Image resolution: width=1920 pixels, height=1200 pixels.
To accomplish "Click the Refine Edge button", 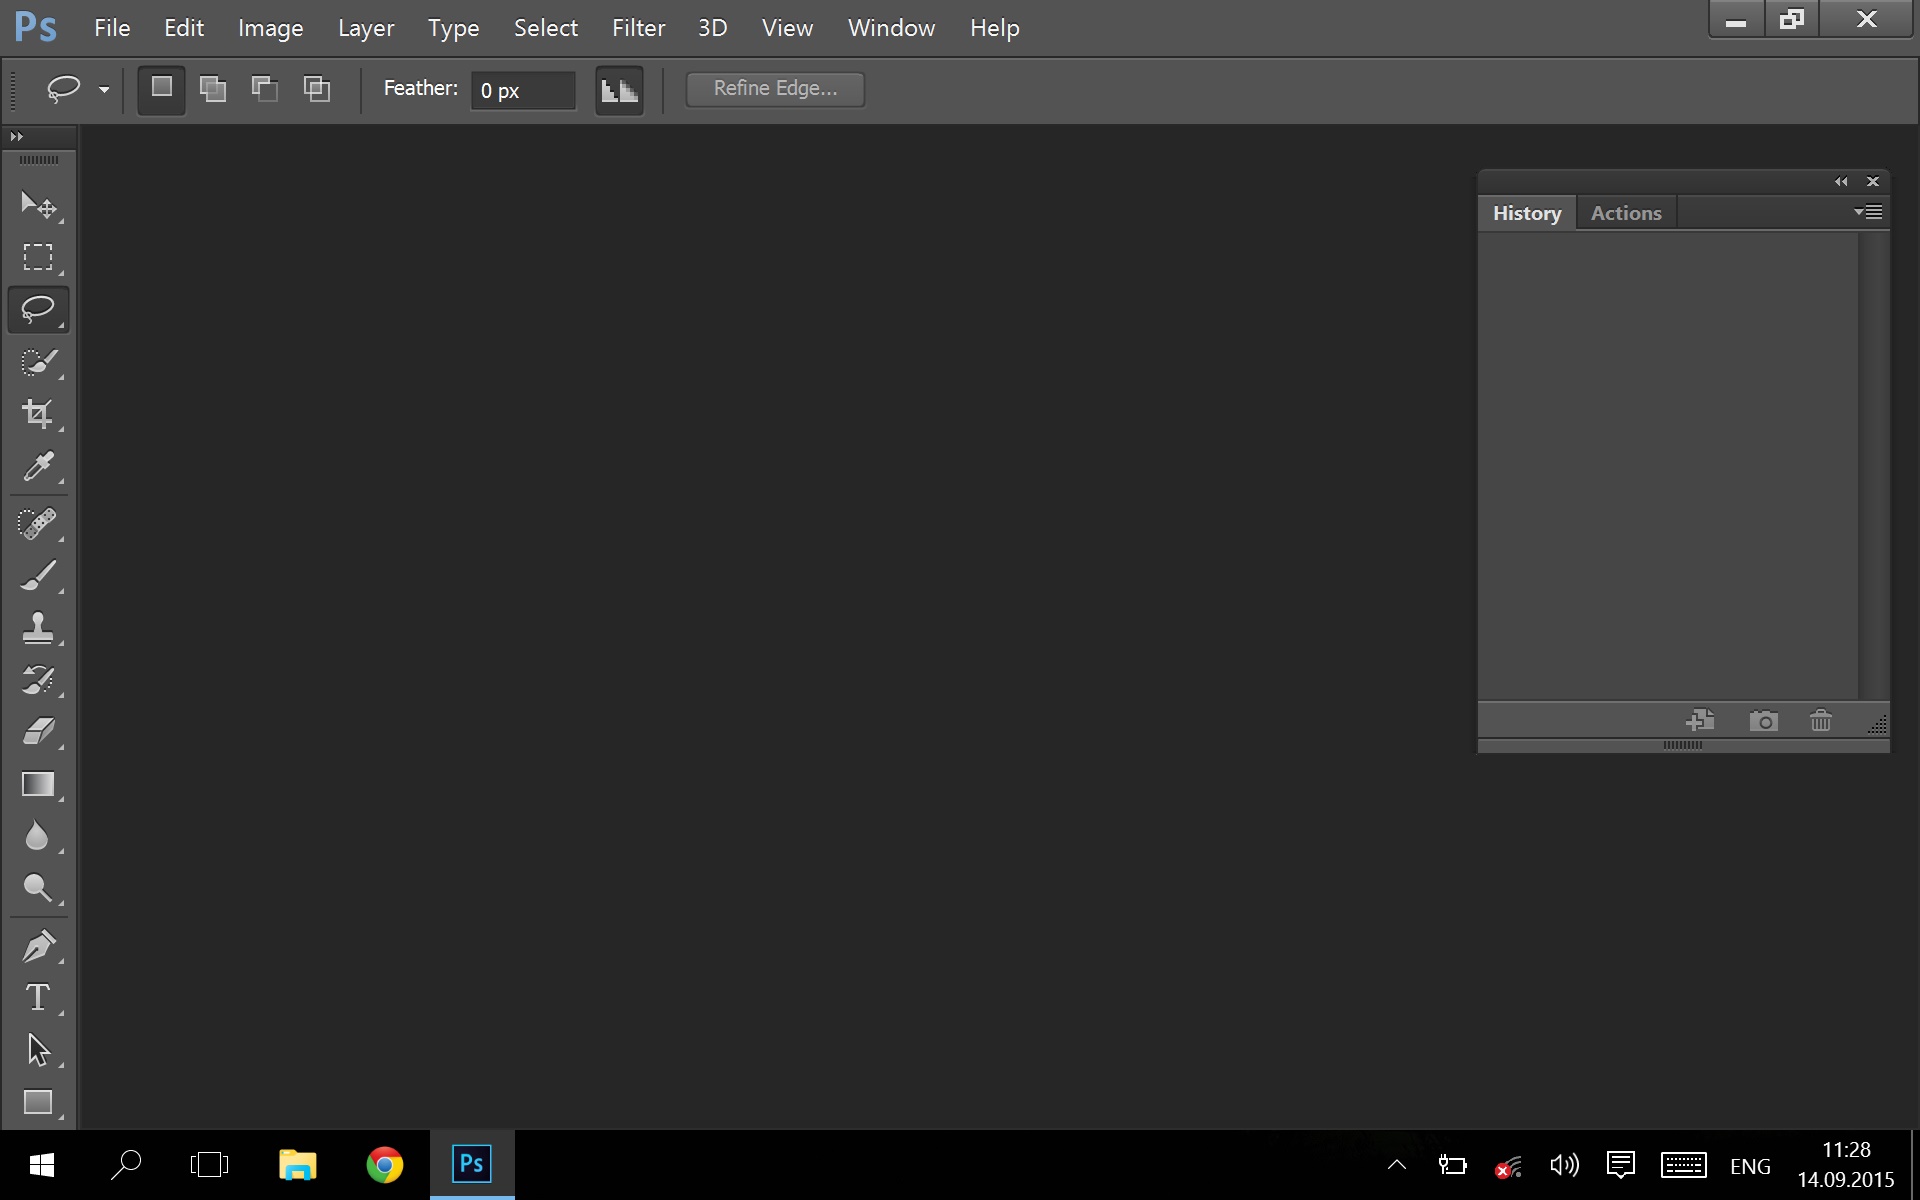I will point(775,89).
